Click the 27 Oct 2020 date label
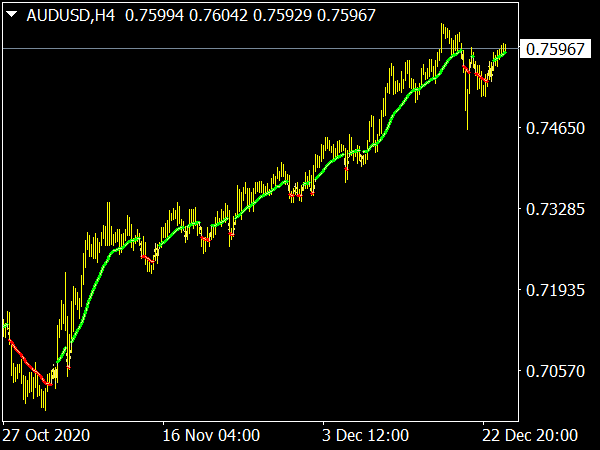Image resolution: width=600 pixels, height=450 pixels. [46, 435]
